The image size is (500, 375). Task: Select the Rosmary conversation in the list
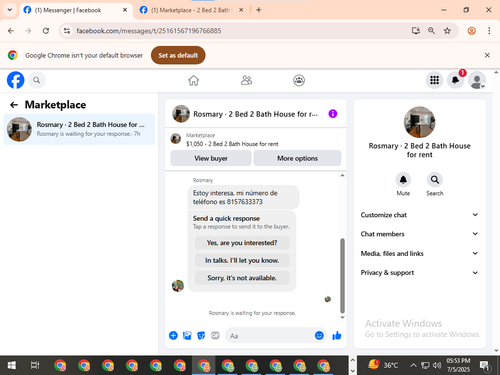coord(79,129)
